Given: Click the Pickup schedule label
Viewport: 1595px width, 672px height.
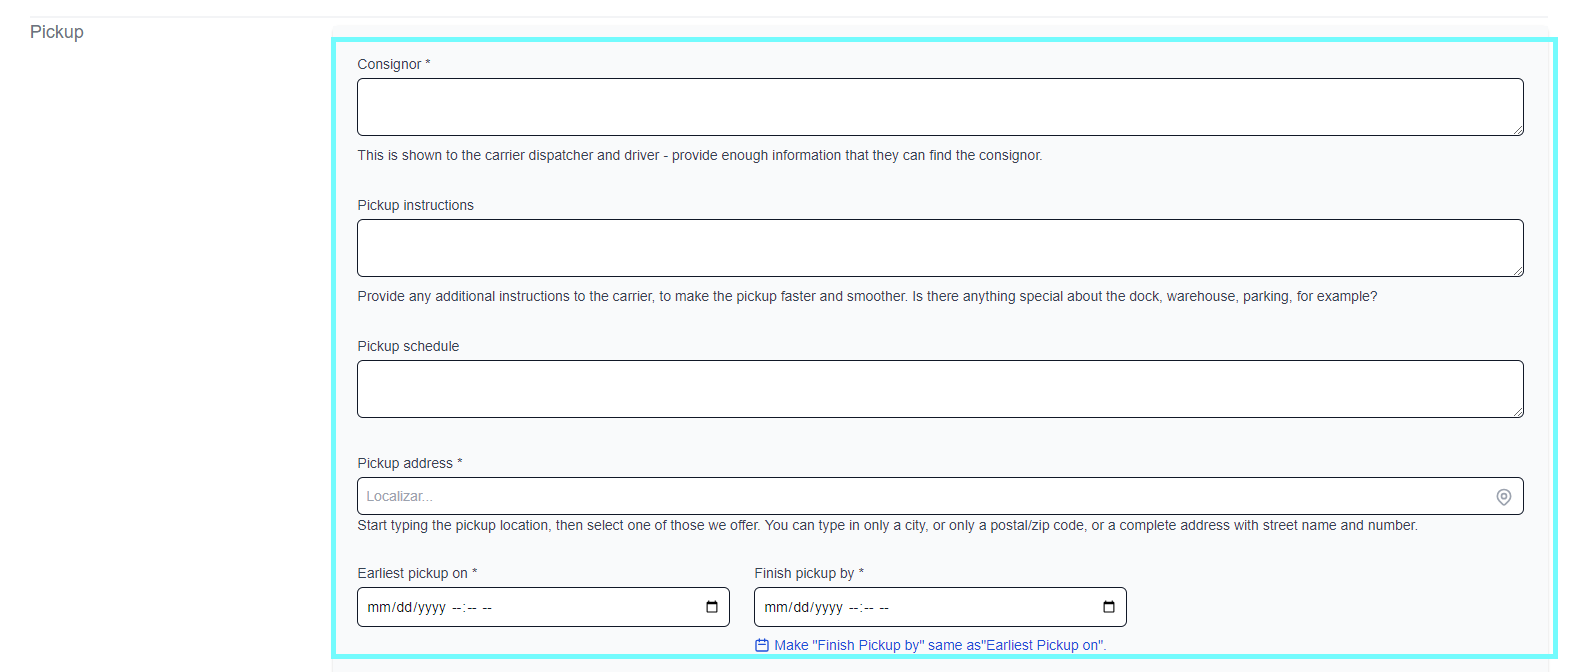Looking at the screenshot, I should tap(408, 346).
